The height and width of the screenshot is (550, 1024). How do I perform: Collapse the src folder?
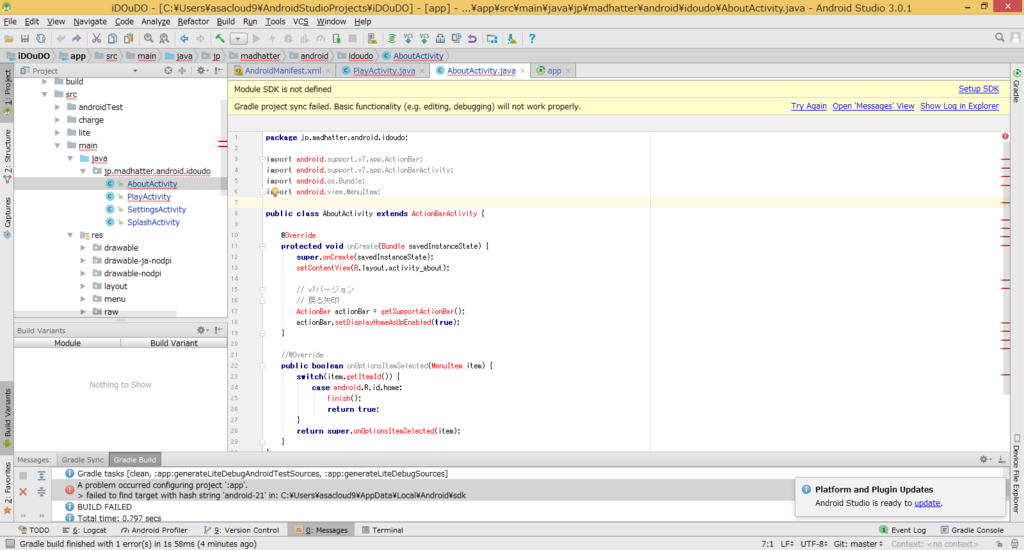pos(44,94)
